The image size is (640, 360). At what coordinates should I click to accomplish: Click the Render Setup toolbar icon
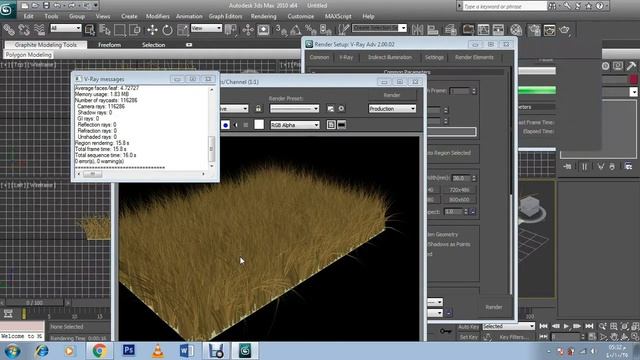coord(534,30)
